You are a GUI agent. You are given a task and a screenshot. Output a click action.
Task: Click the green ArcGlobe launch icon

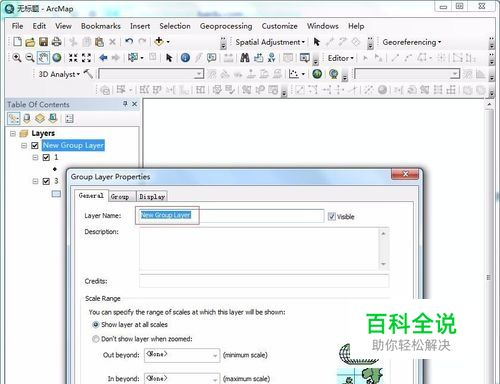317,74
